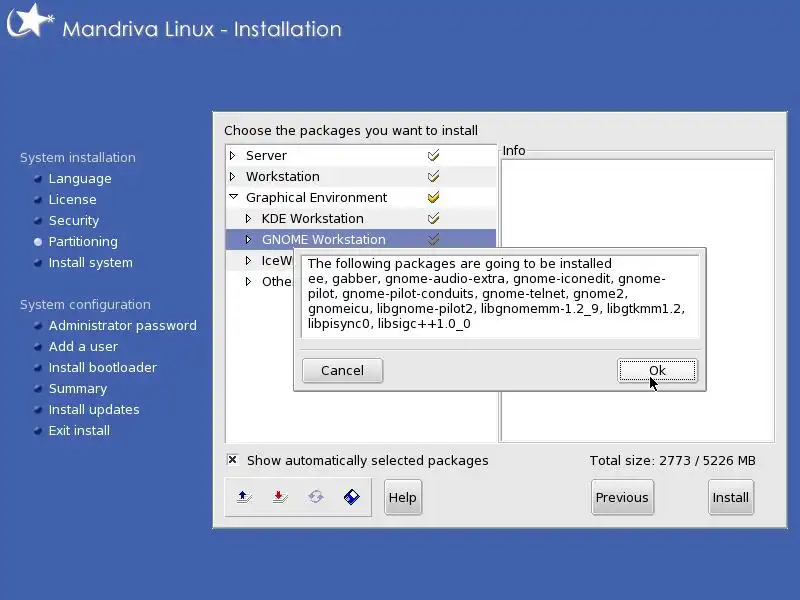Click the Summary step bullet icon
Screen dimensions: 800x600
[38, 389]
